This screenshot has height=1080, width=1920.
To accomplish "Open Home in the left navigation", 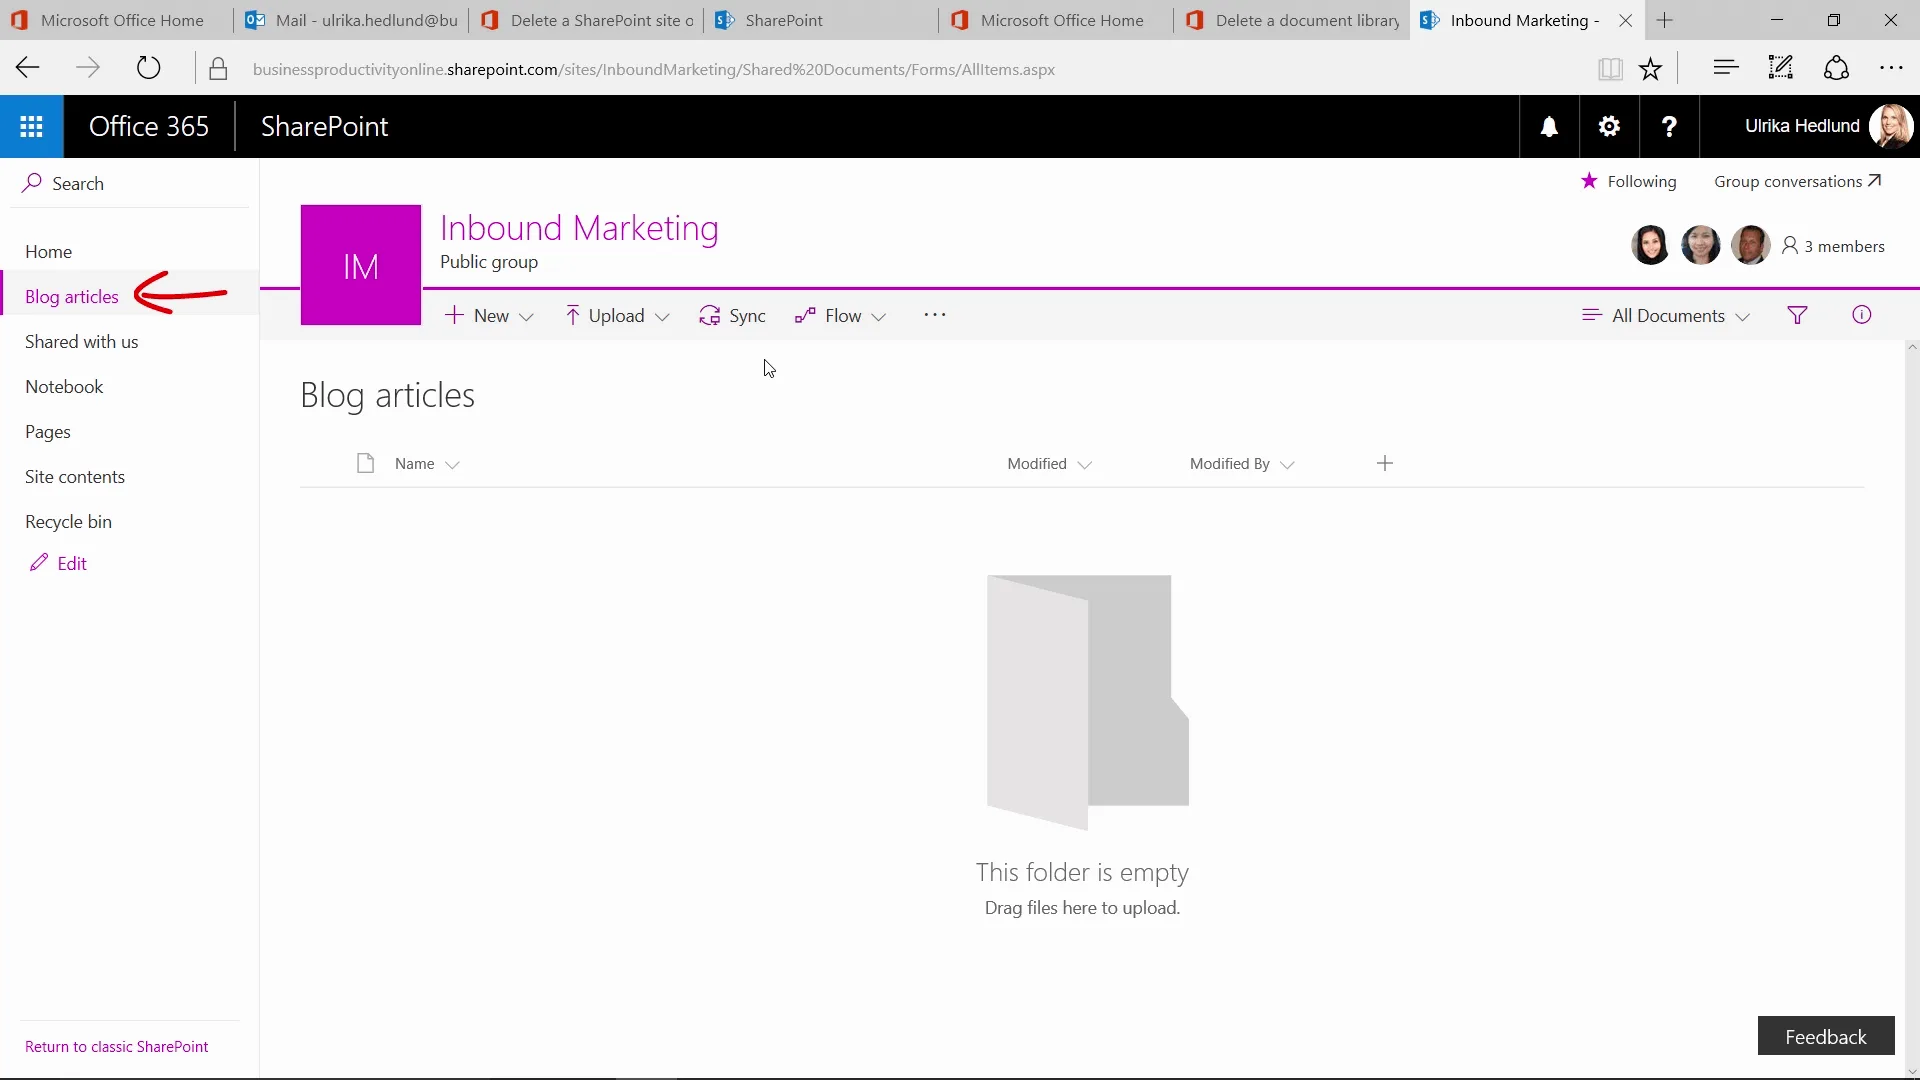I will point(48,251).
